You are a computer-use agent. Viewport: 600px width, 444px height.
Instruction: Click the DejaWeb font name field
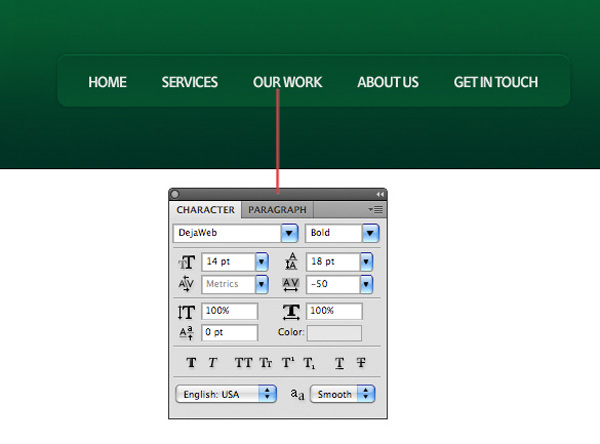[x=227, y=233]
